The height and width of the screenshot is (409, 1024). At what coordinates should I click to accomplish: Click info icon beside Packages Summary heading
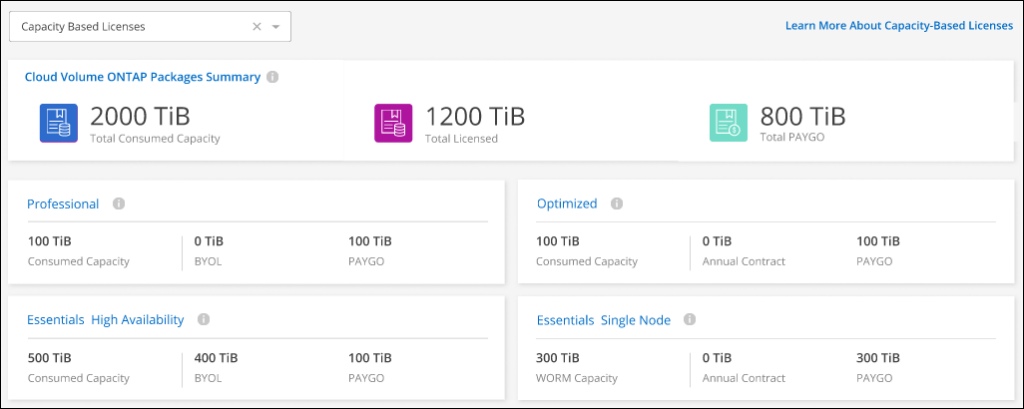pos(273,77)
